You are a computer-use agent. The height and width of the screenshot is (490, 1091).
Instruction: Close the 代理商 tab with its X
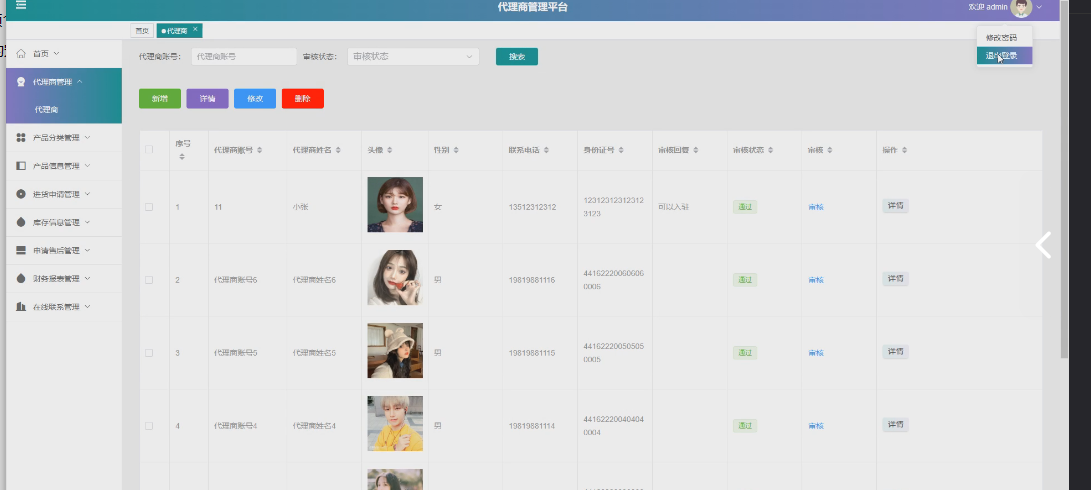196,29
